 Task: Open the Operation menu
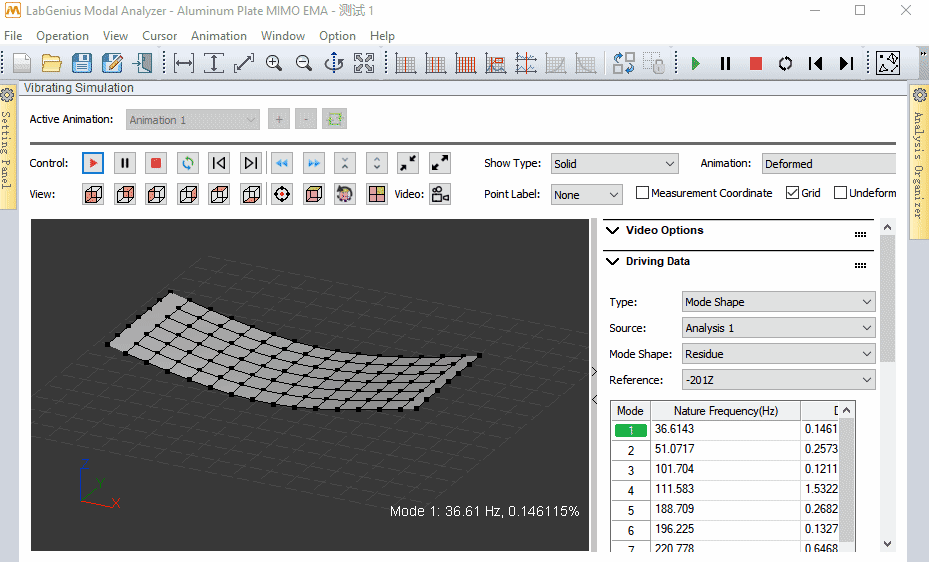[62, 36]
